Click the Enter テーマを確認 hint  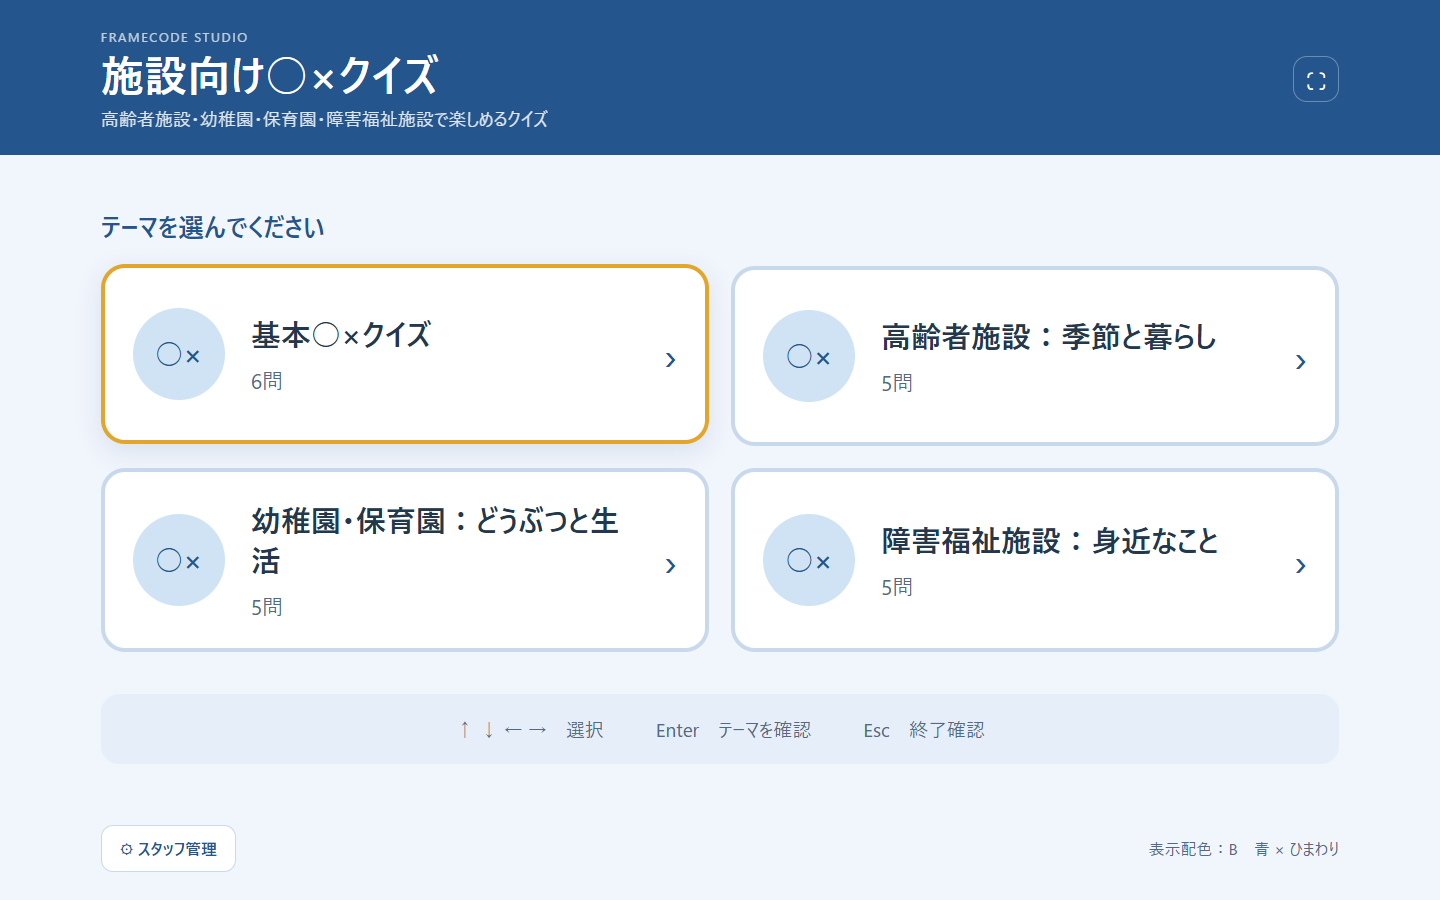coord(733,730)
